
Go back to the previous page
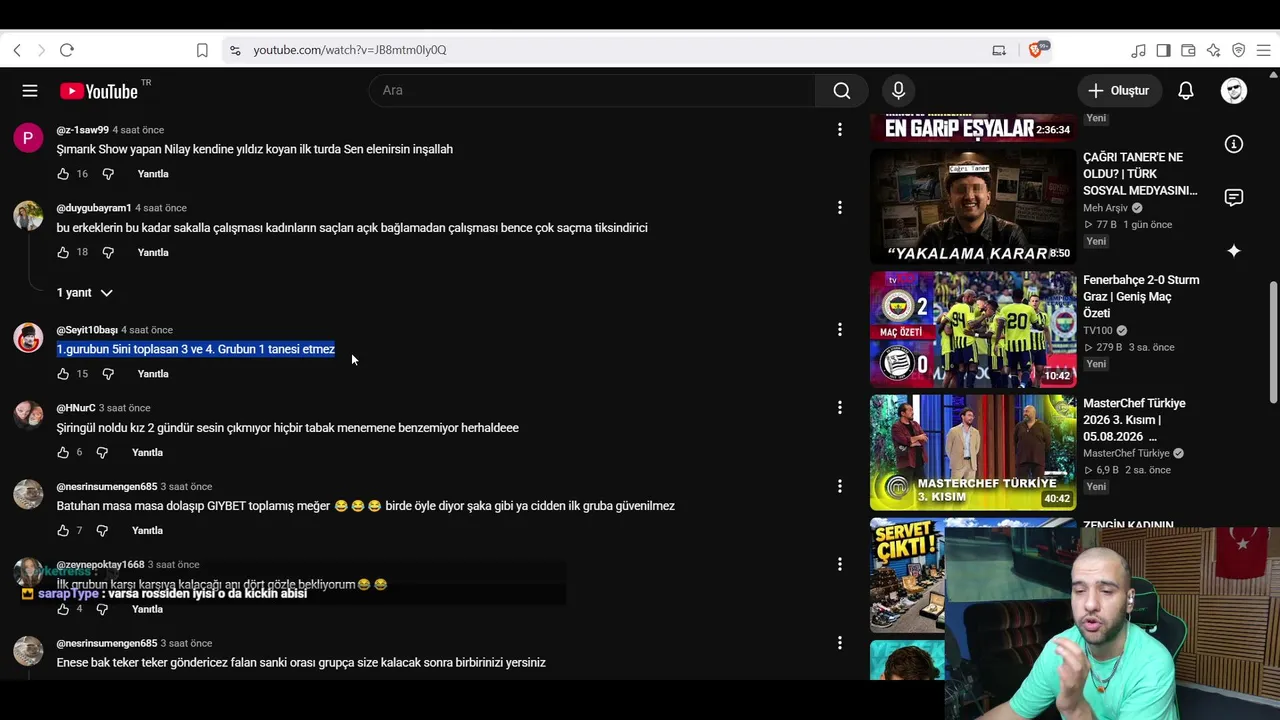click(17, 50)
